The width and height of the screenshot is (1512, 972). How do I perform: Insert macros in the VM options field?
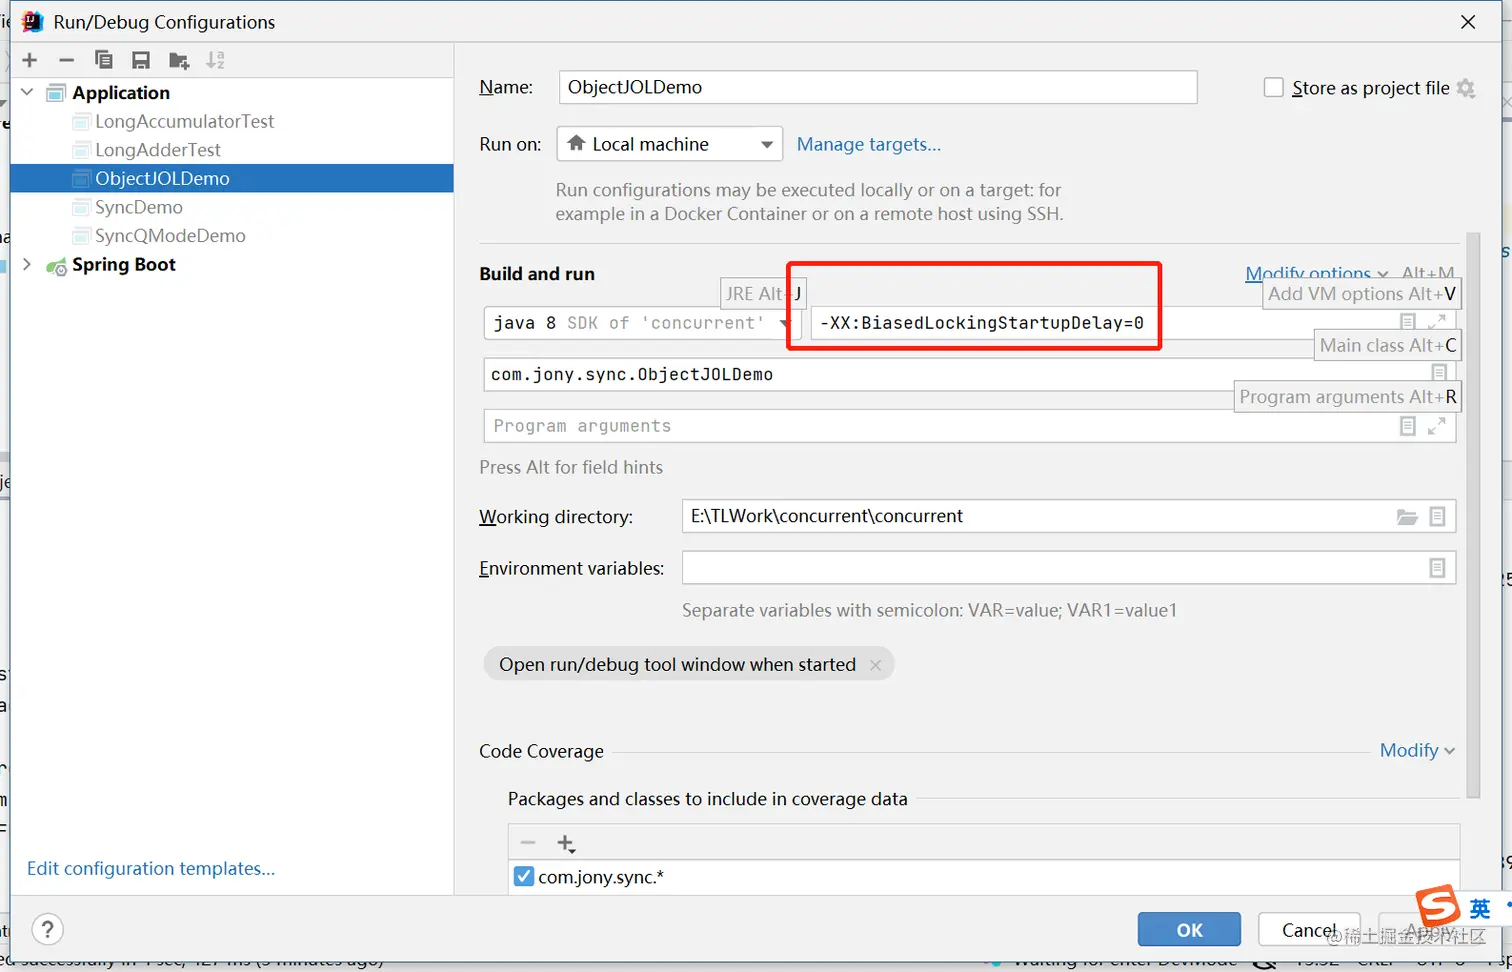click(x=1408, y=322)
